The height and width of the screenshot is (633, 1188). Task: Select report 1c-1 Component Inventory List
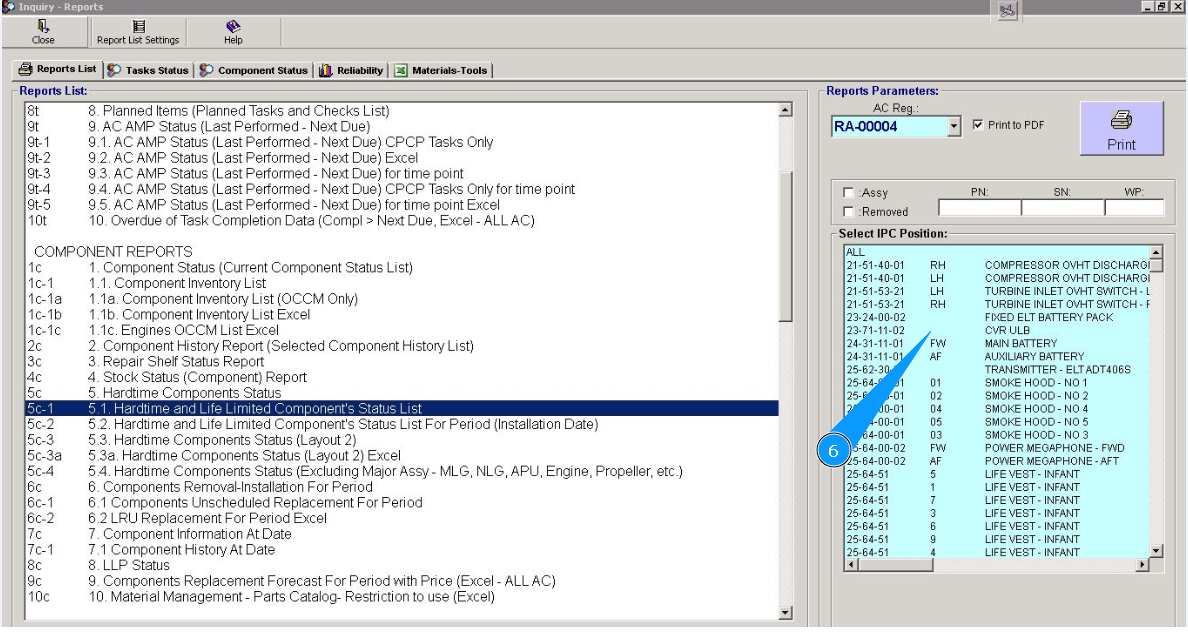402,284
